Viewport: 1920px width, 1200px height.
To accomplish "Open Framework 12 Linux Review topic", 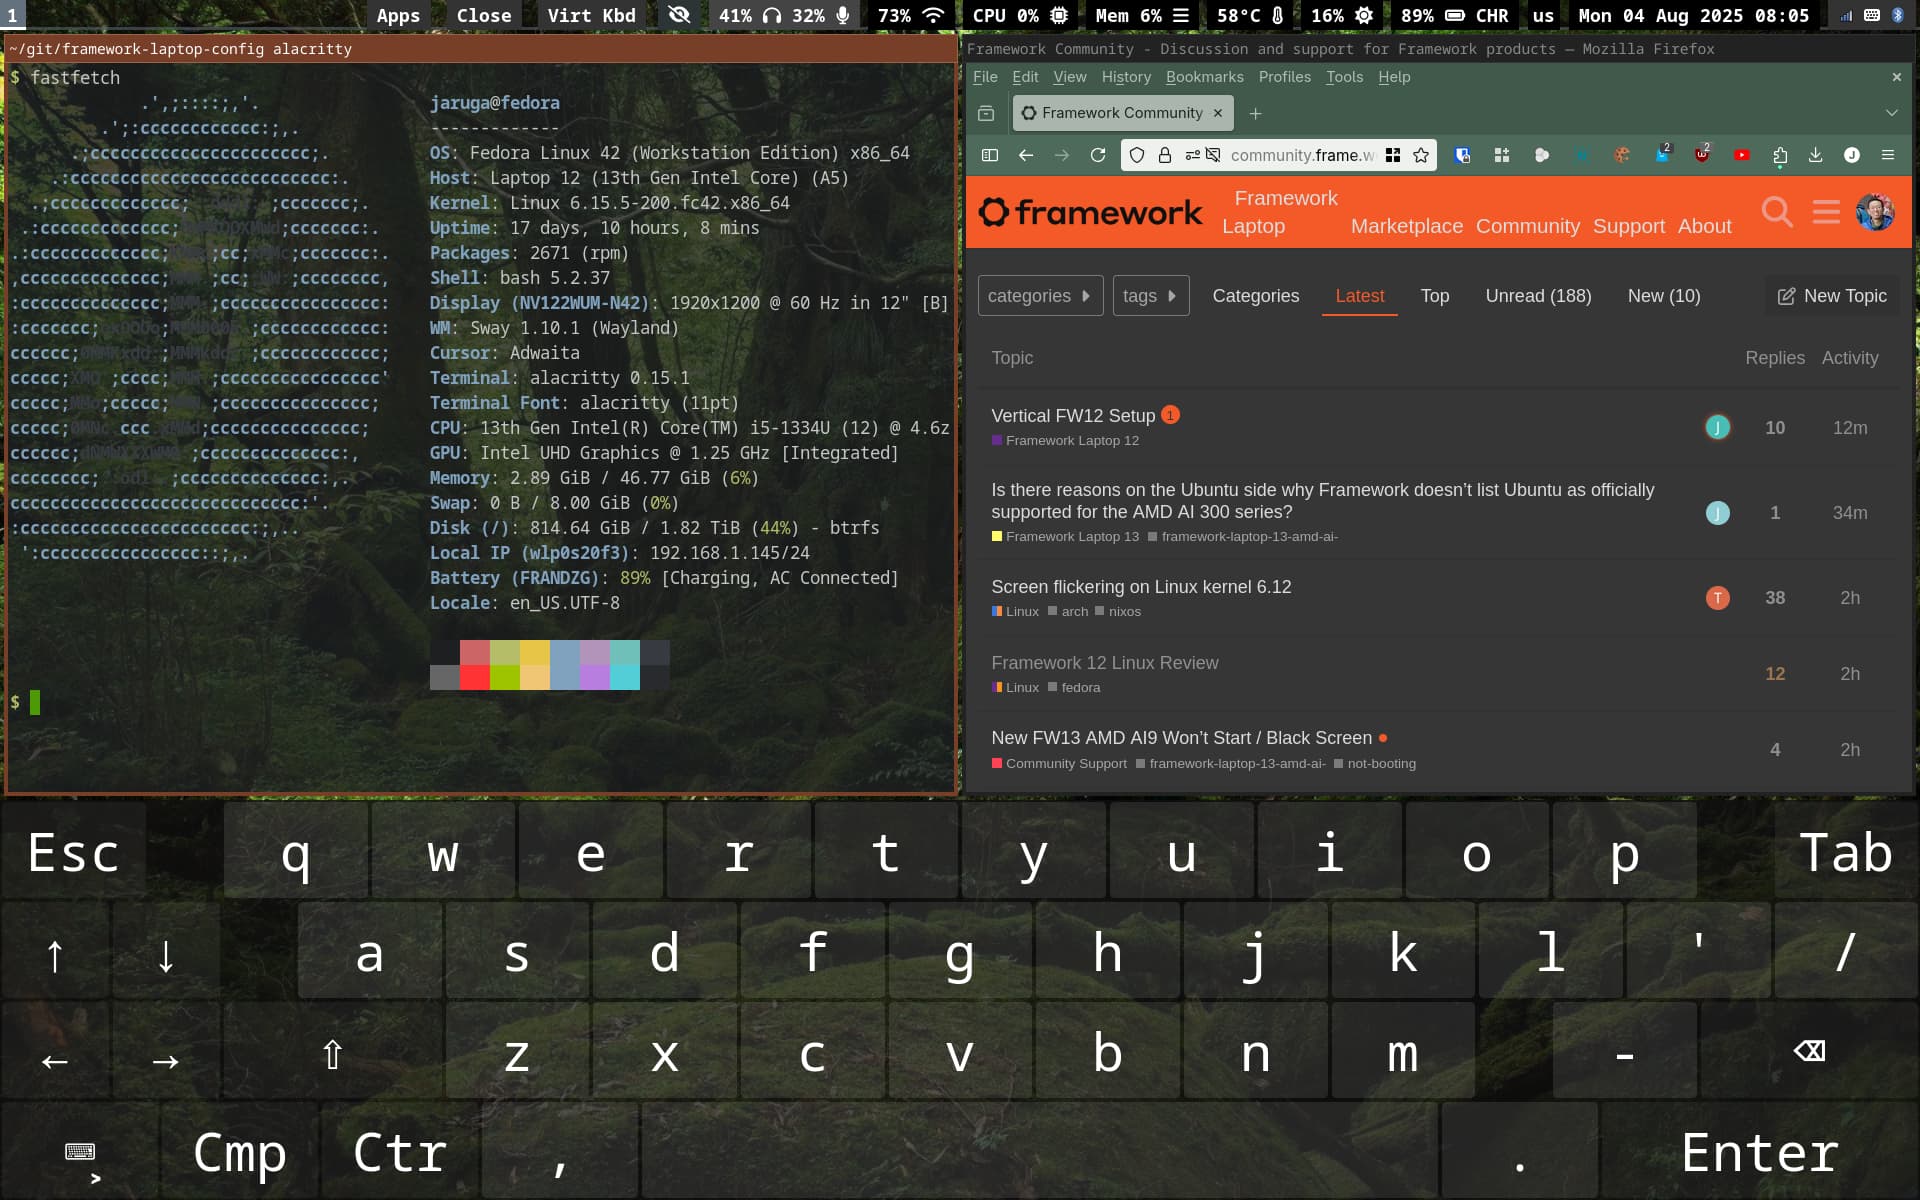I will pyautogui.click(x=1104, y=663).
